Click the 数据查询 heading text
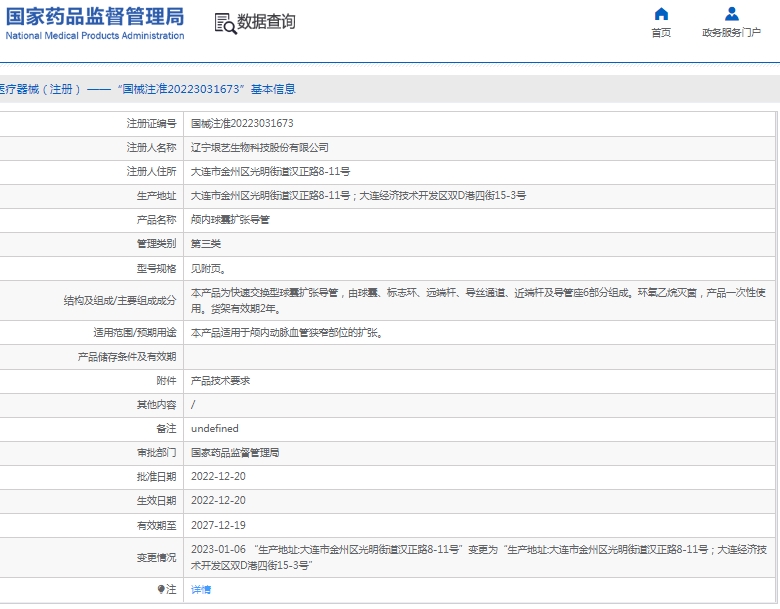Screen dimensions: 780x609 point(266,22)
